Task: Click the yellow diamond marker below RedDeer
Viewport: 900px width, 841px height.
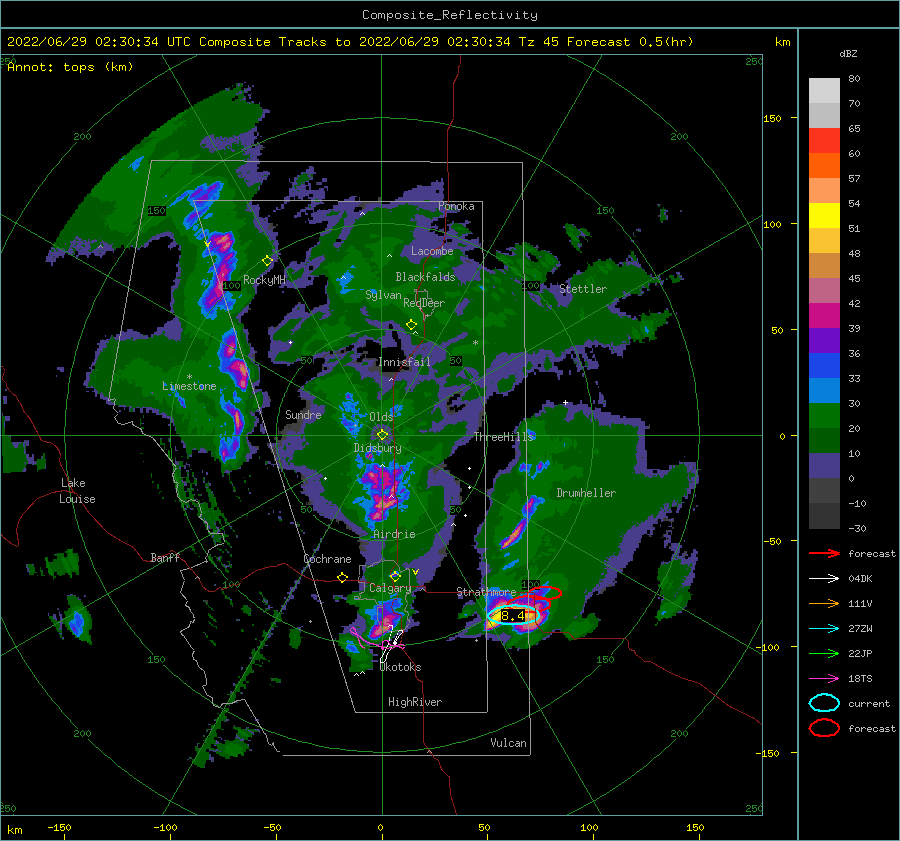Action: coord(411,325)
